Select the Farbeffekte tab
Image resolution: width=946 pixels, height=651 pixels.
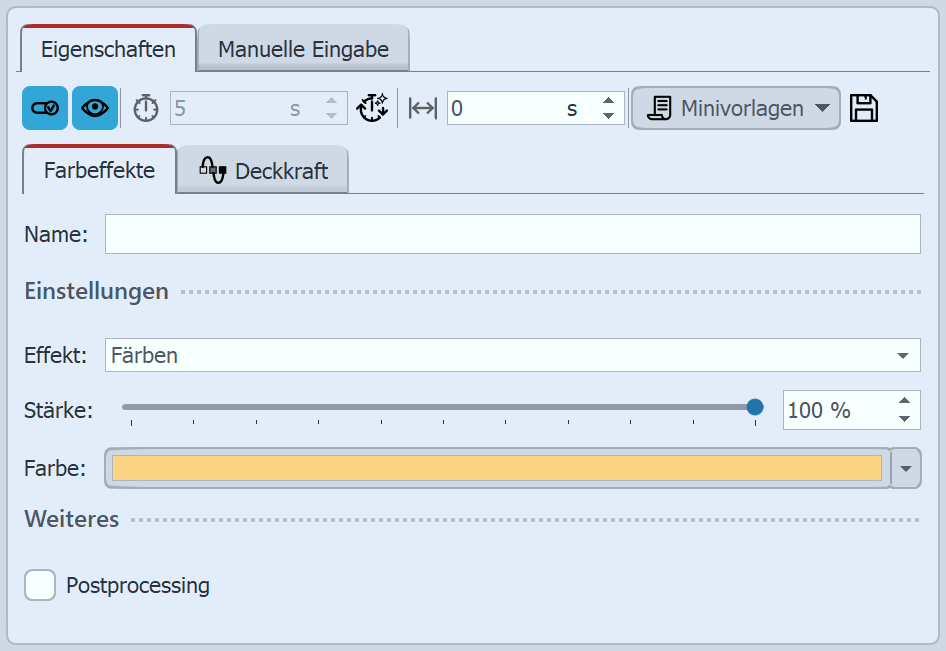[99, 170]
